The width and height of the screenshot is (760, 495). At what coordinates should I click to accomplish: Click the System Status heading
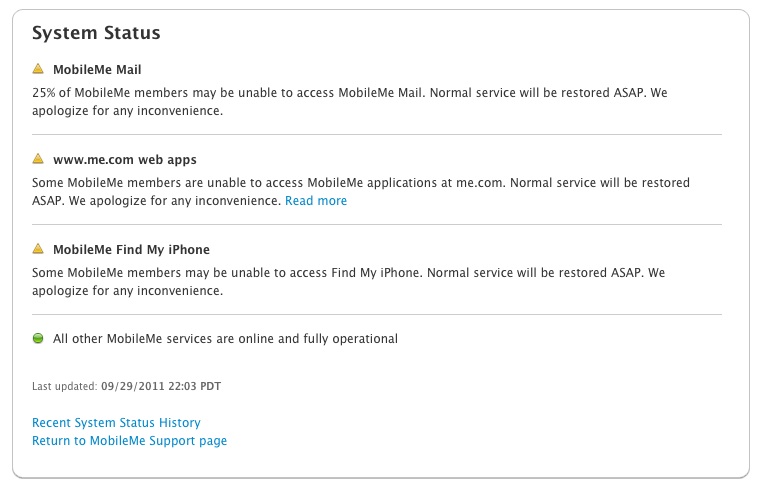tap(96, 33)
